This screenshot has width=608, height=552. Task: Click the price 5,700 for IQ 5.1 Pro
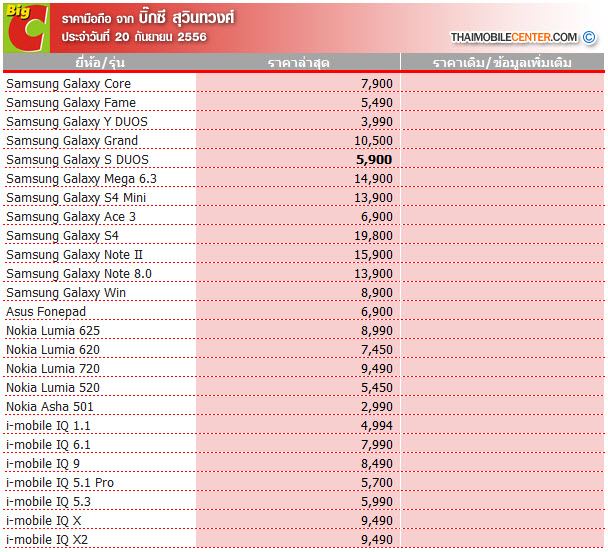coord(377,483)
